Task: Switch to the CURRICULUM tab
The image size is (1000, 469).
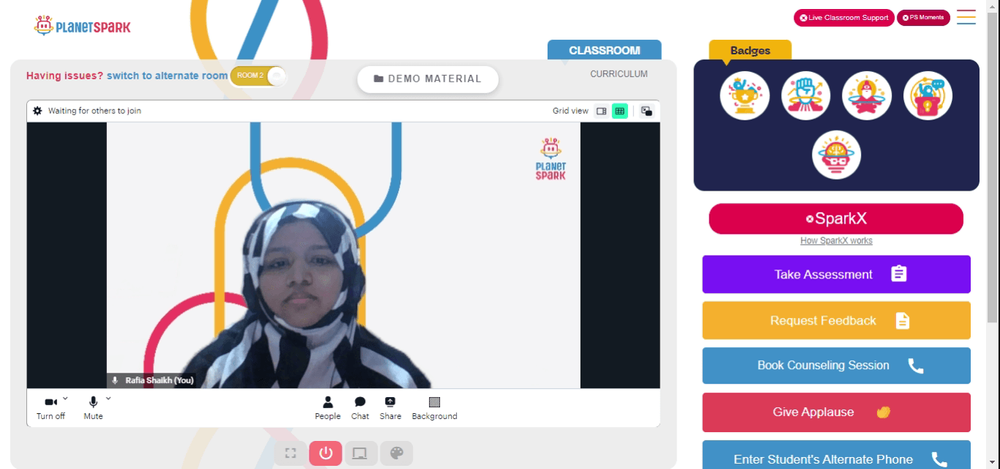Action: [x=619, y=74]
